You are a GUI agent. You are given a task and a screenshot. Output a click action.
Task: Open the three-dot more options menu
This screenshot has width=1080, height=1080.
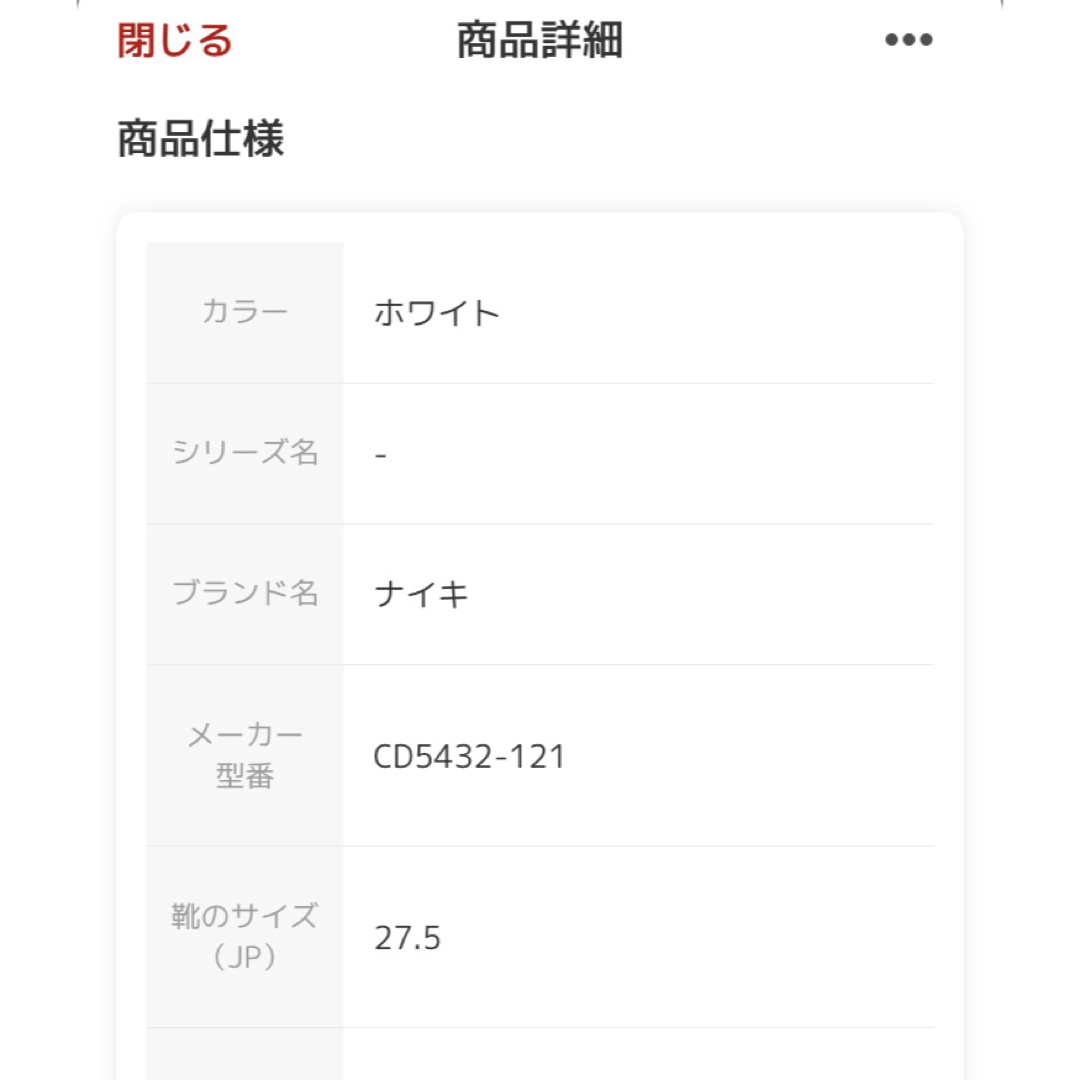pos(908,40)
